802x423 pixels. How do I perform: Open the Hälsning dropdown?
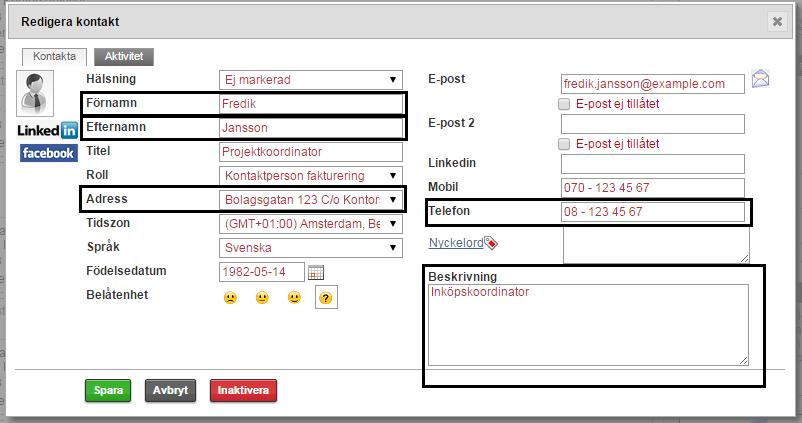pos(310,80)
